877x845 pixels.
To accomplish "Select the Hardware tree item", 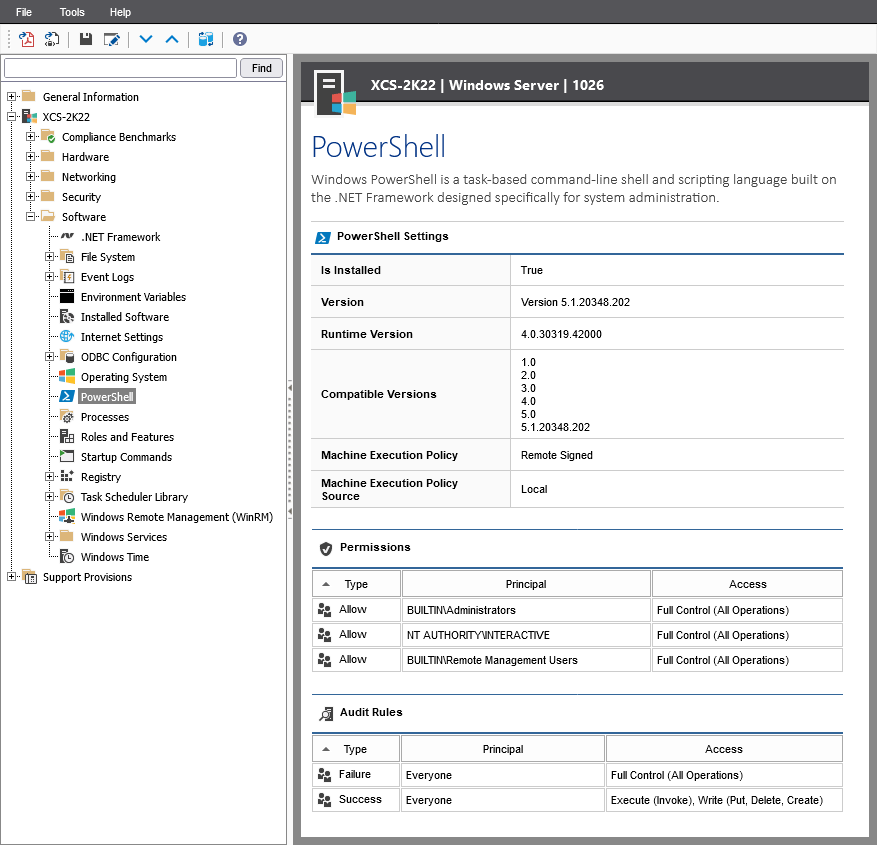I will 85,157.
